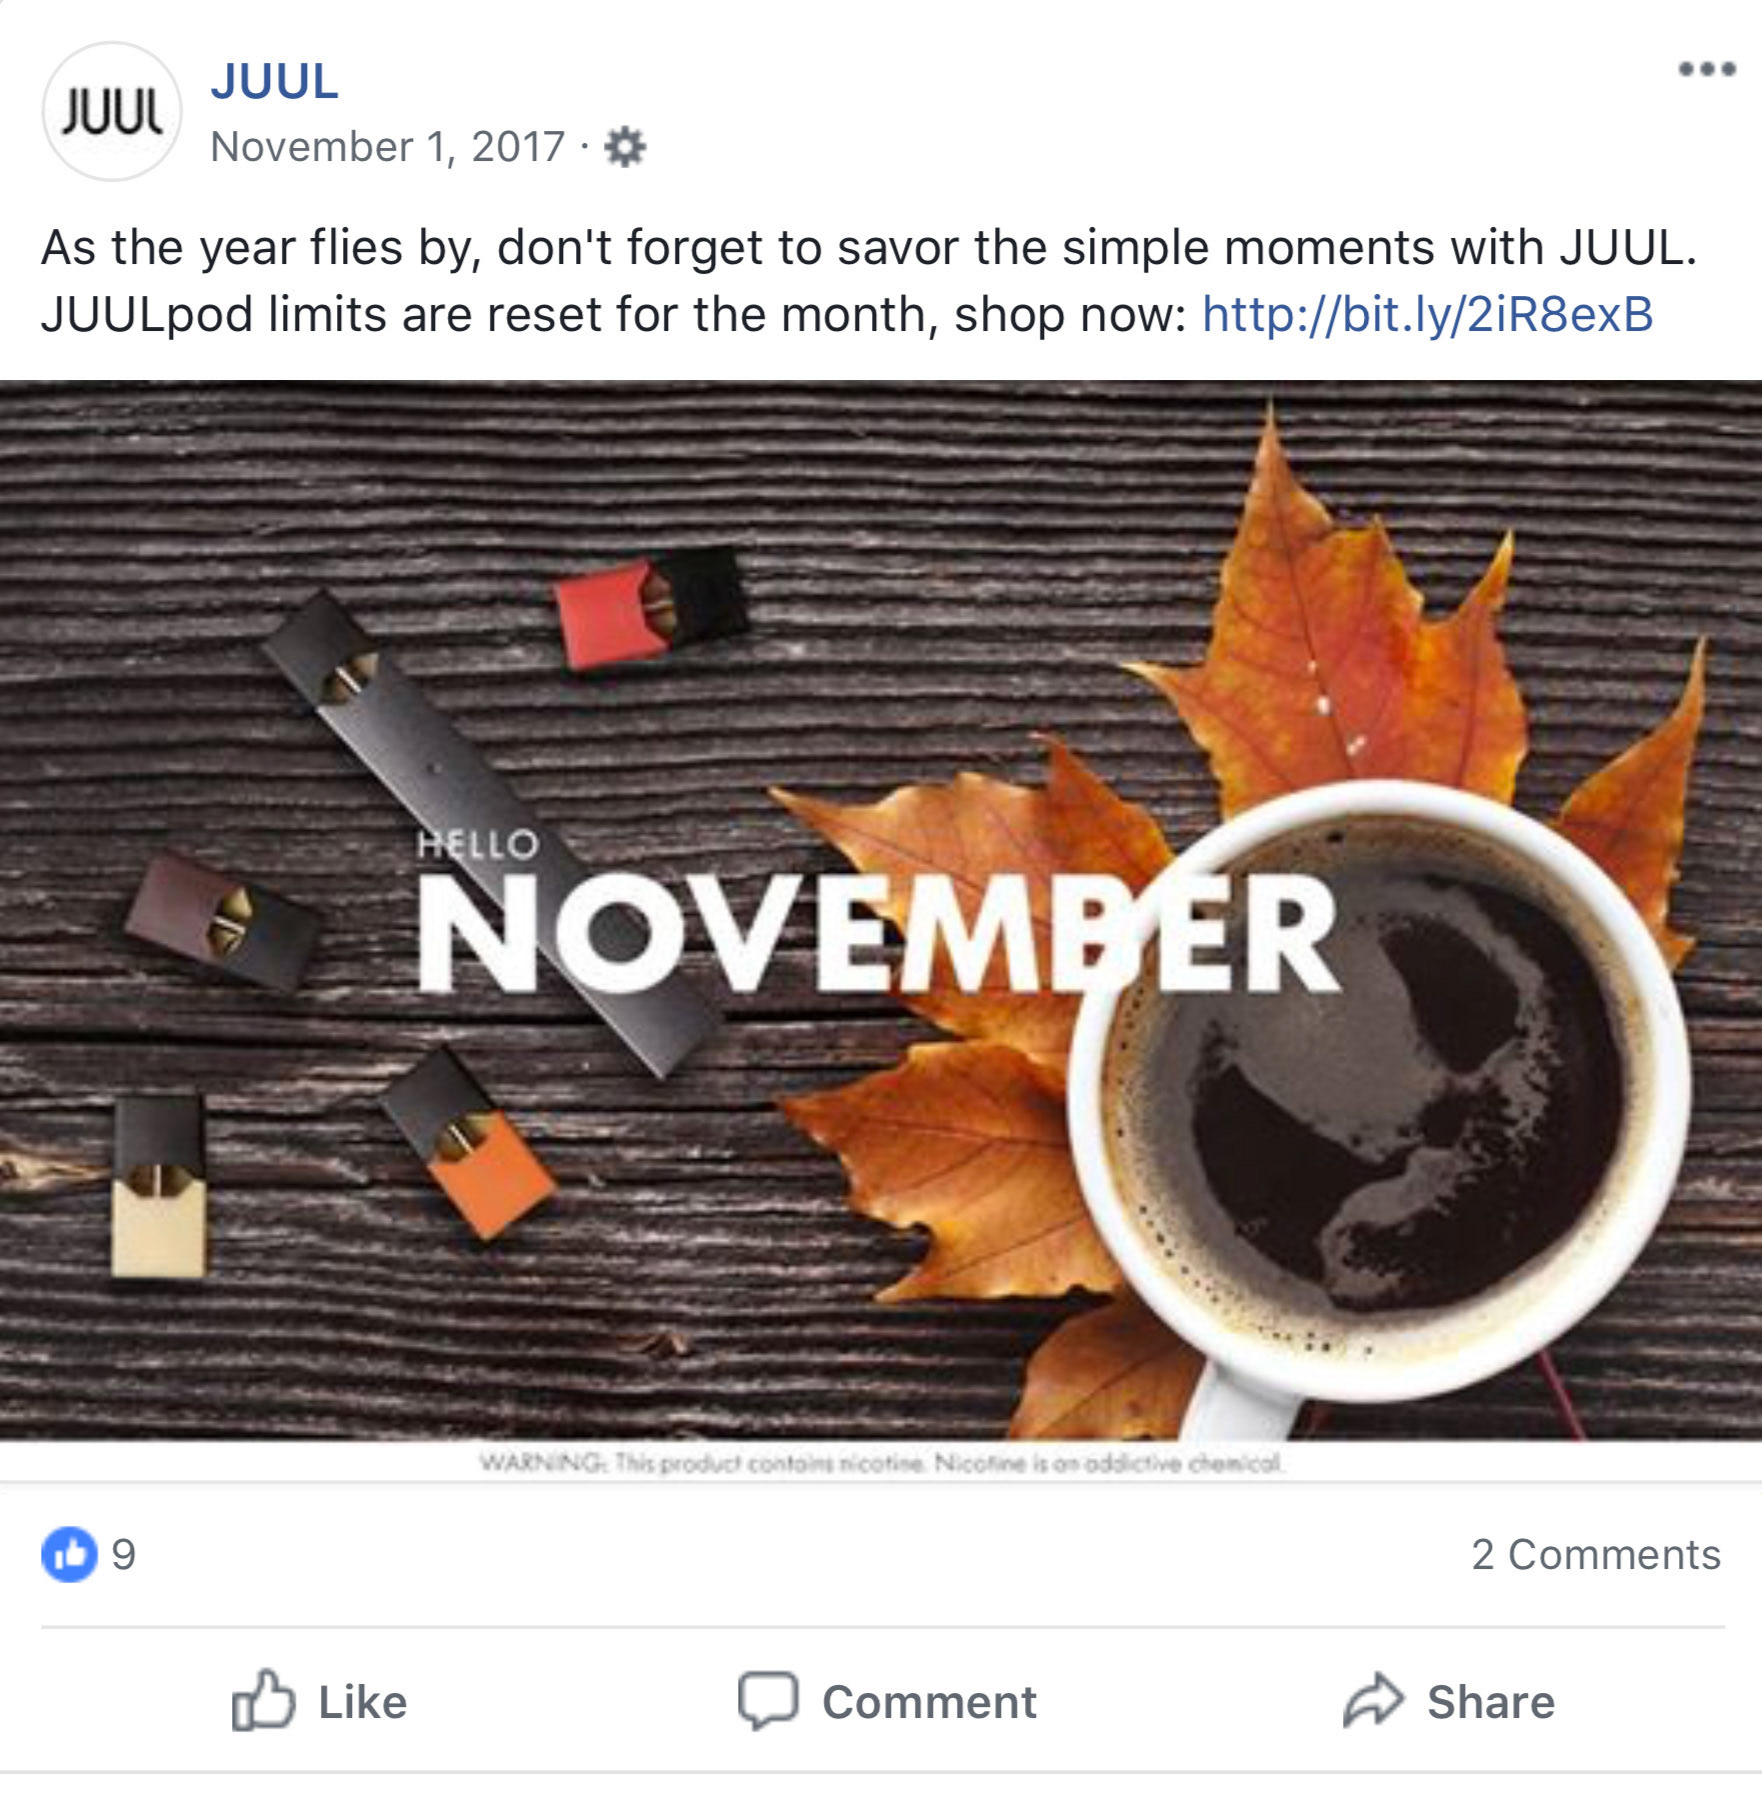View the 9 reactions count
1762x1802 pixels.
[123, 1554]
